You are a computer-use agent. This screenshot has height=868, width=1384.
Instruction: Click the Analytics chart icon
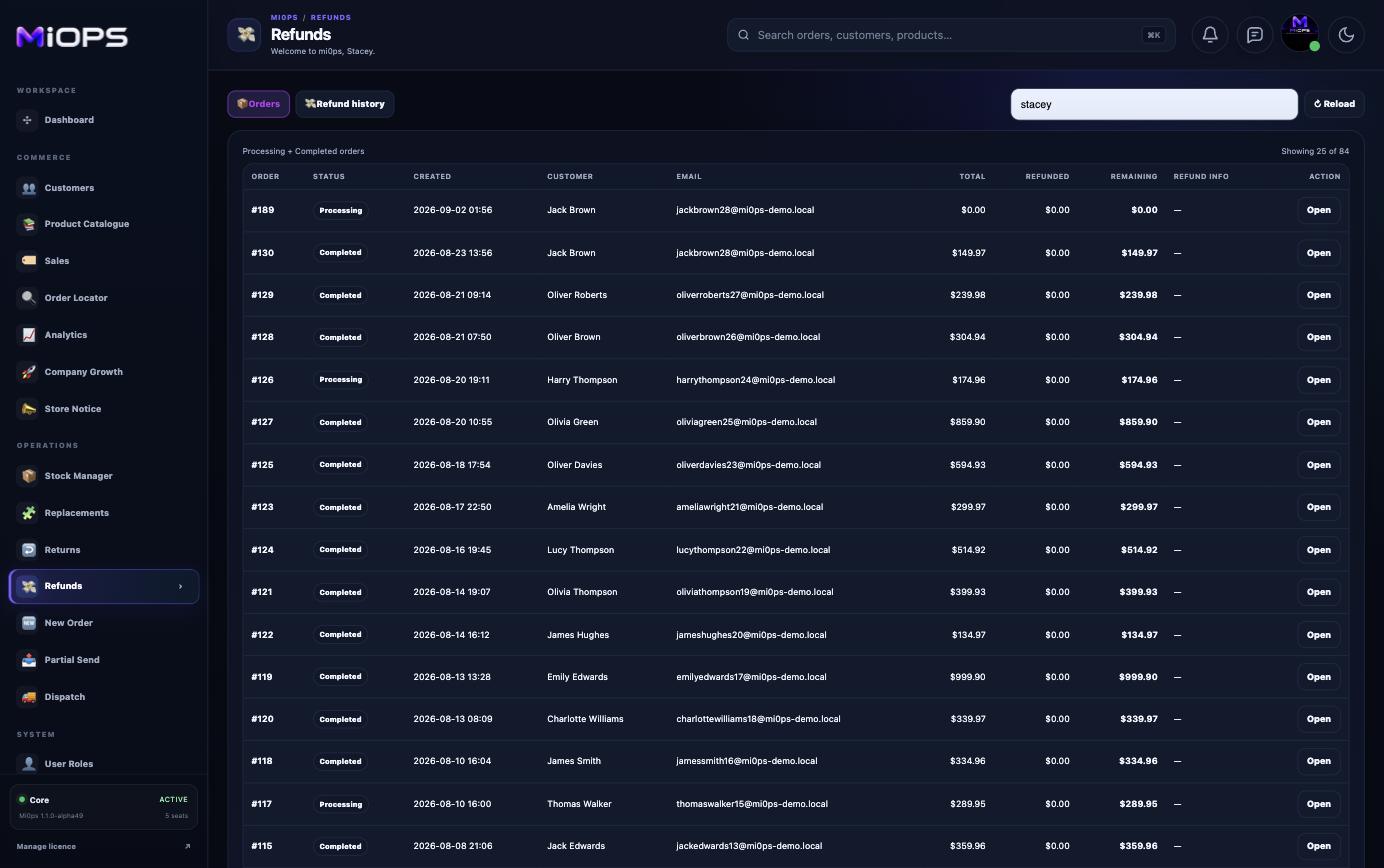click(28, 335)
